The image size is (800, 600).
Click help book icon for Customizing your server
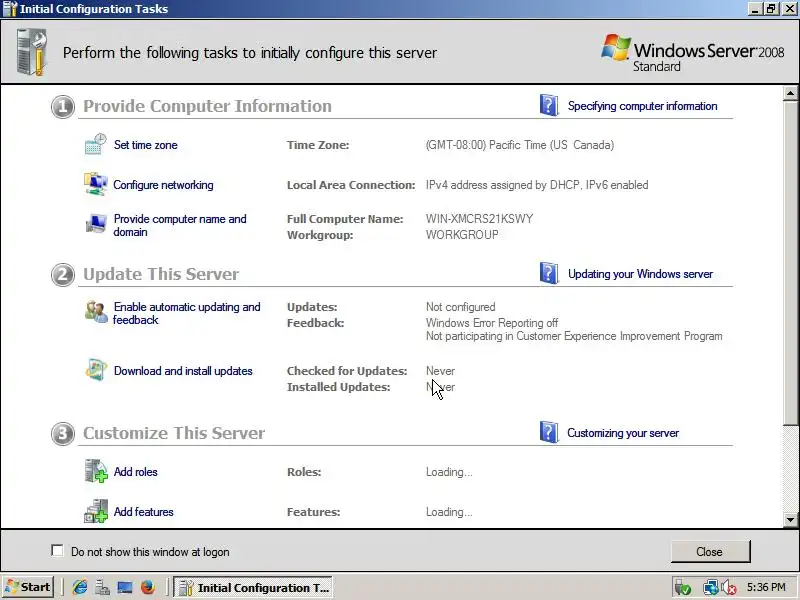coord(549,432)
